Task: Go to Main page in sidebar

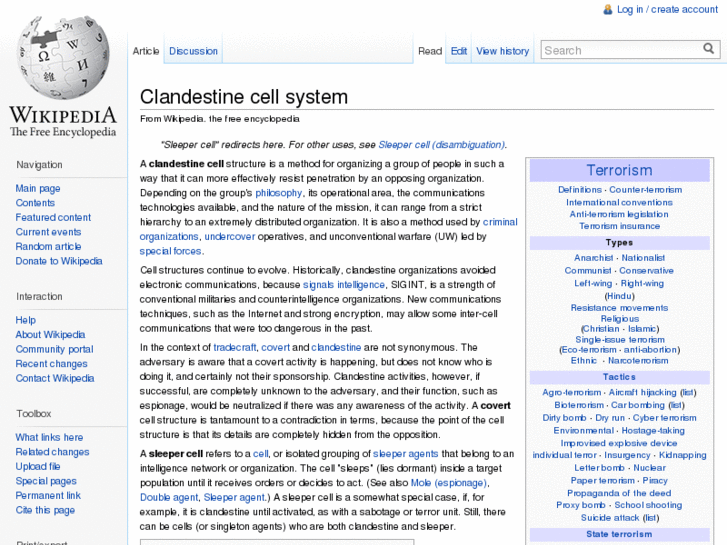Action: tap(38, 188)
